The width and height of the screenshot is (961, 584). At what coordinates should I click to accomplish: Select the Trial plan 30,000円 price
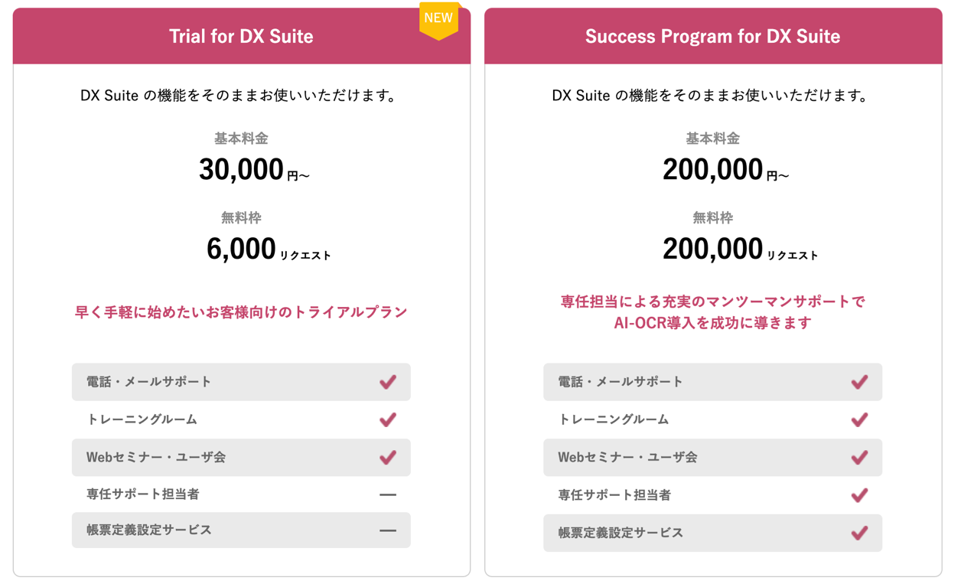253,171
